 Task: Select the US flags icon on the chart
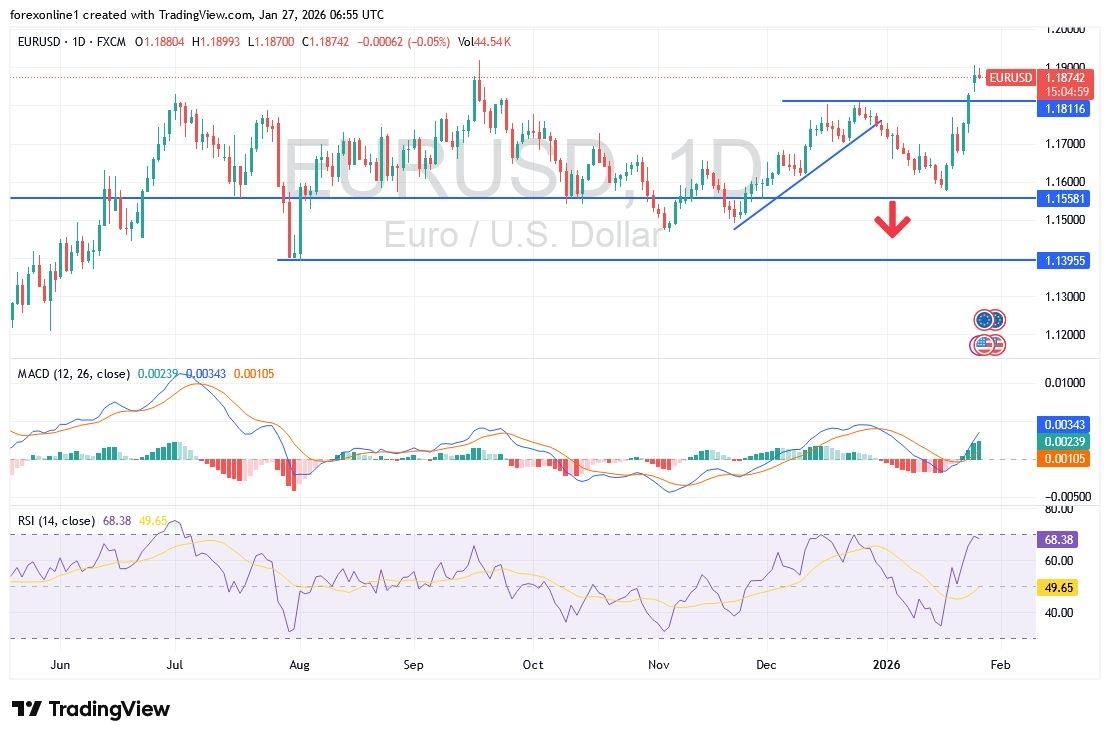[x=989, y=343]
